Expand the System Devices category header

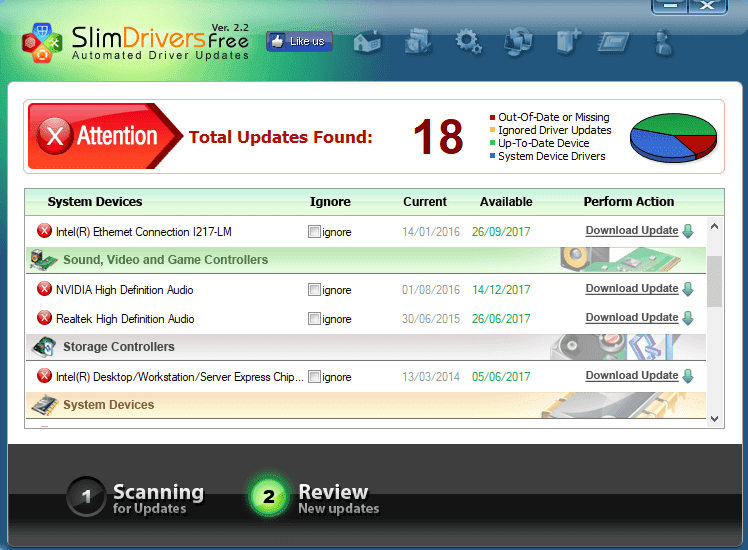click(x=108, y=405)
